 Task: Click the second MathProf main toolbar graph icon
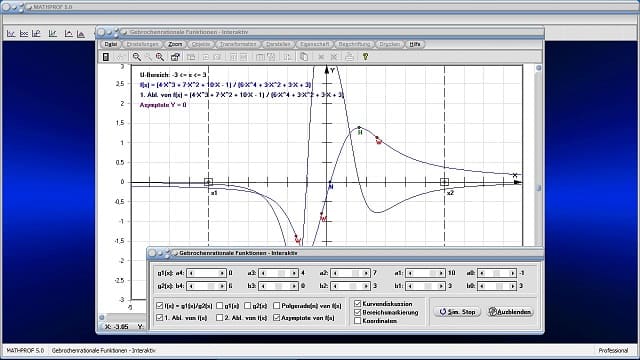(24, 34)
